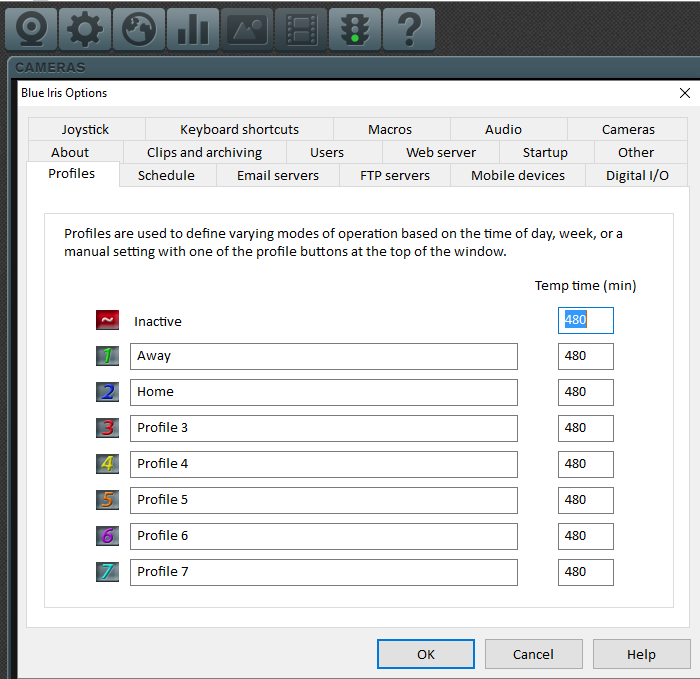Click the Profile 3 temp time field
This screenshot has height=679, width=700.
point(586,428)
